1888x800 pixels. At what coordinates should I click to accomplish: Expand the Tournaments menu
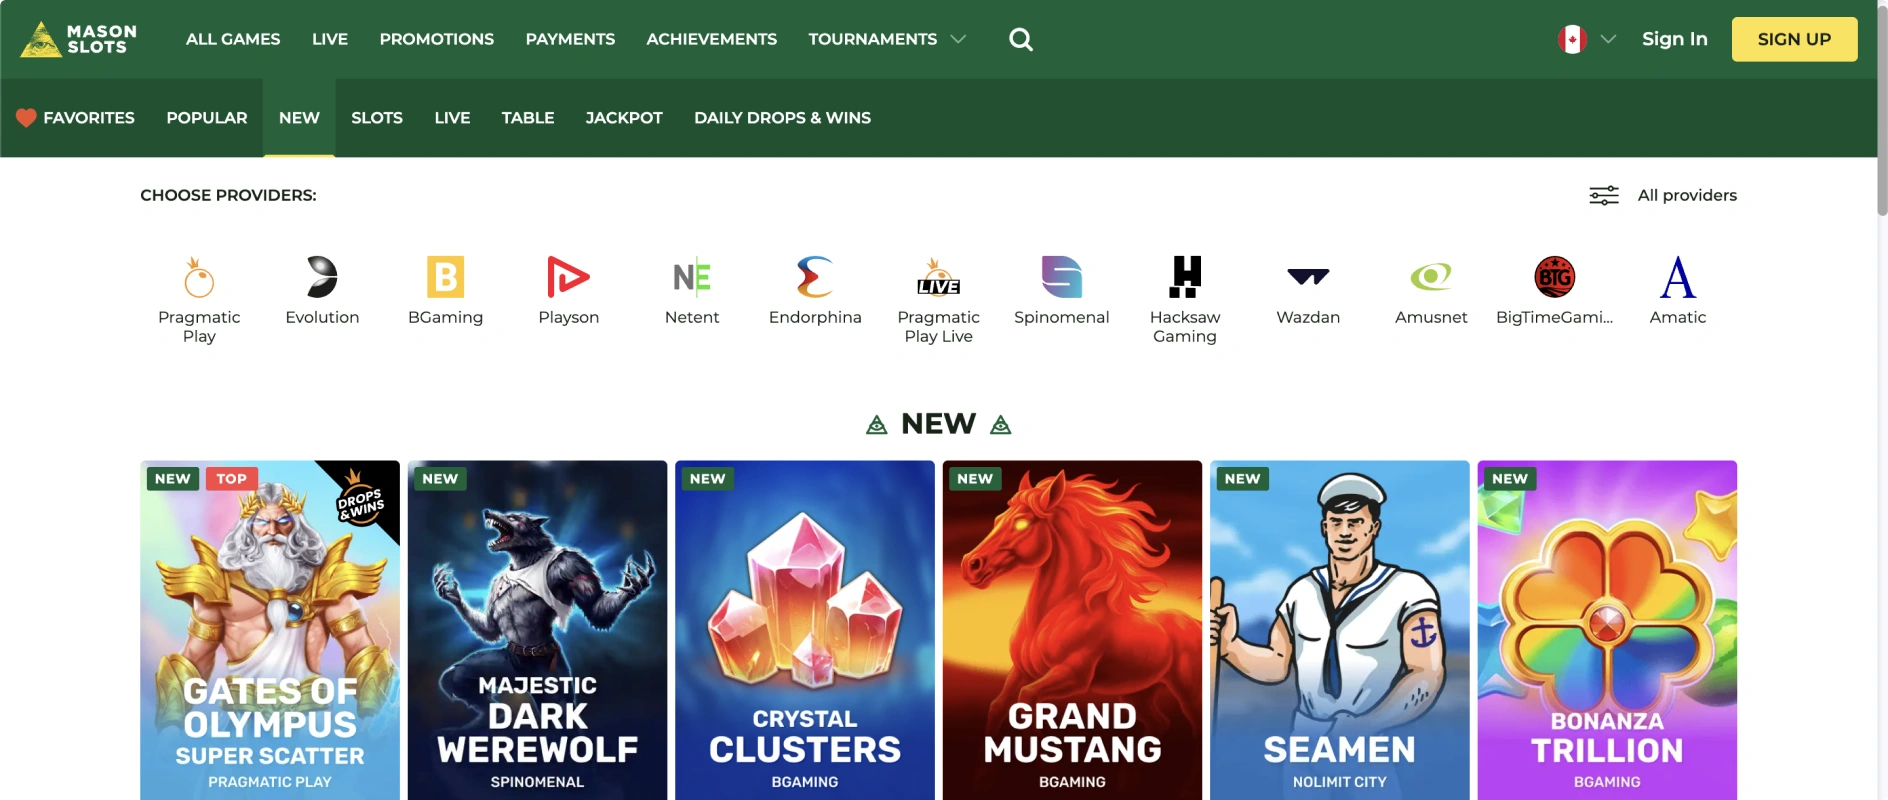pyautogui.click(x=887, y=39)
